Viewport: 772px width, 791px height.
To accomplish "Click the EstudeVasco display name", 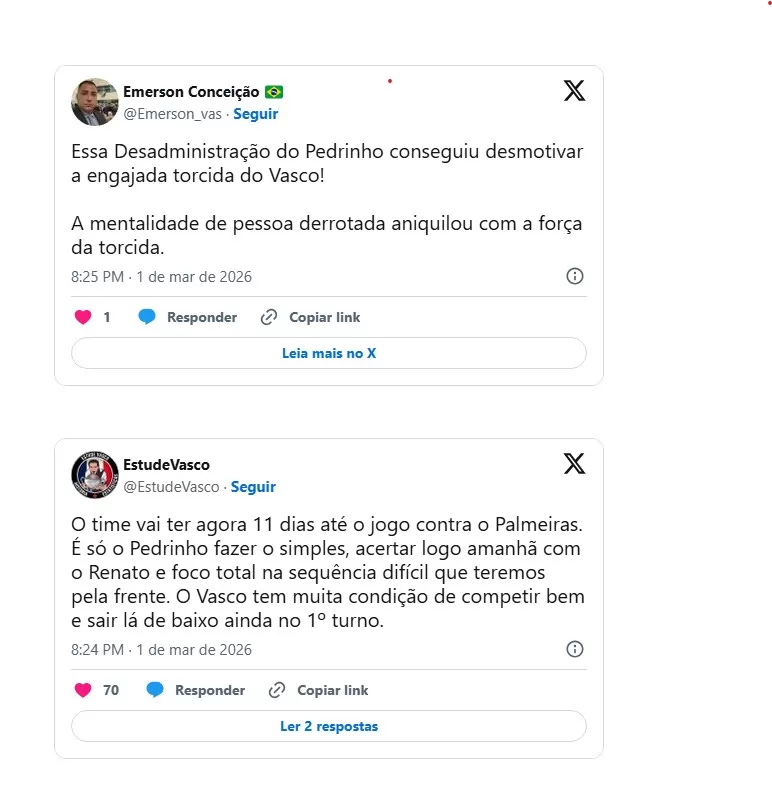I will [x=166, y=465].
